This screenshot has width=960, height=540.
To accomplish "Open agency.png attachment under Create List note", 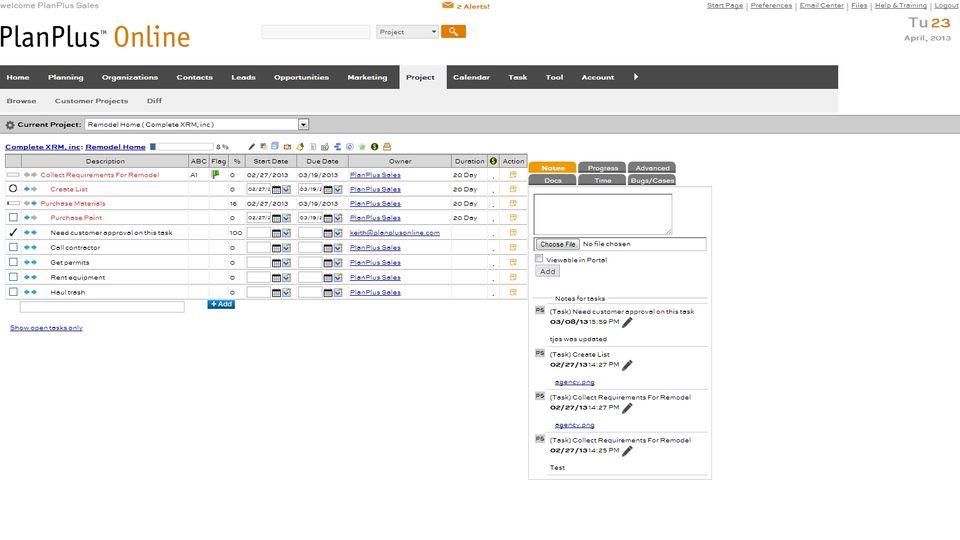I will click(x=574, y=382).
